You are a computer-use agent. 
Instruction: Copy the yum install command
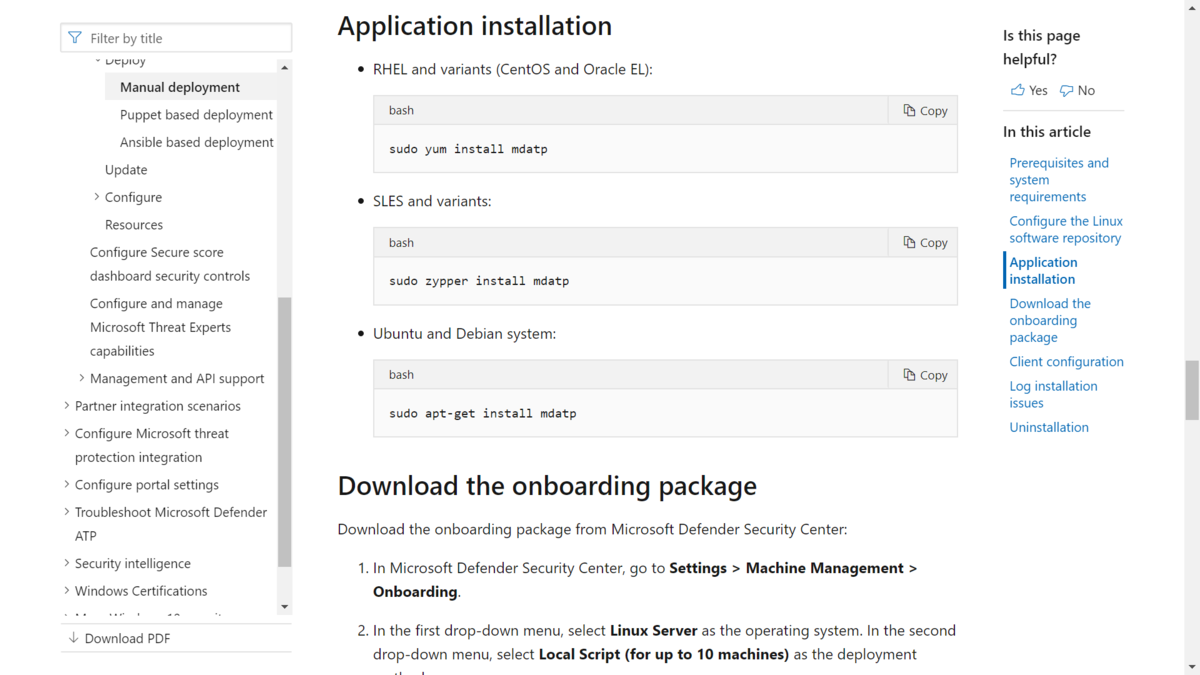pyautogui.click(x=924, y=110)
